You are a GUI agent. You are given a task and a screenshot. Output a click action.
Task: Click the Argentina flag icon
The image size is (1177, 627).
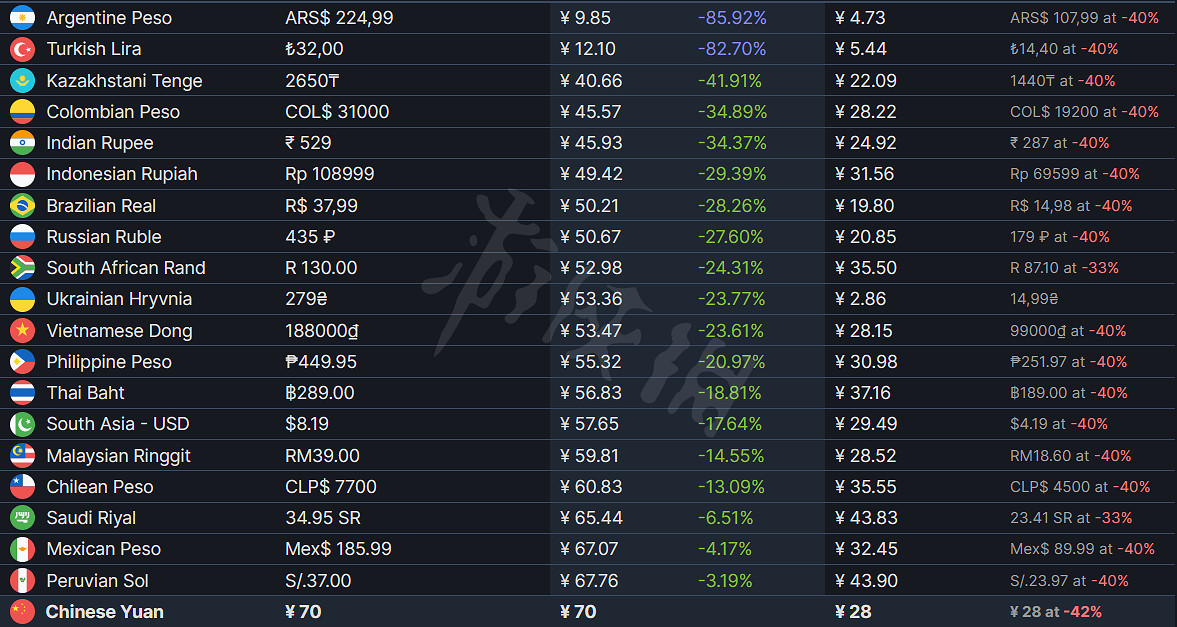pyautogui.click(x=22, y=18)
